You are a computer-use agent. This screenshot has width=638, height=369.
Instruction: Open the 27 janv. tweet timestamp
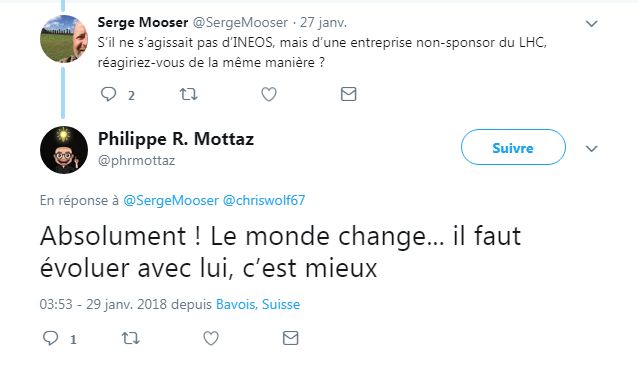pos(323,22)
